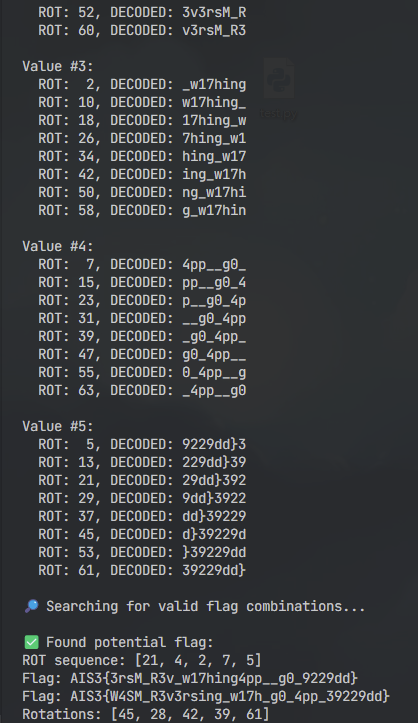Click the magnifying glass emoji before Searching

(31, 606)
